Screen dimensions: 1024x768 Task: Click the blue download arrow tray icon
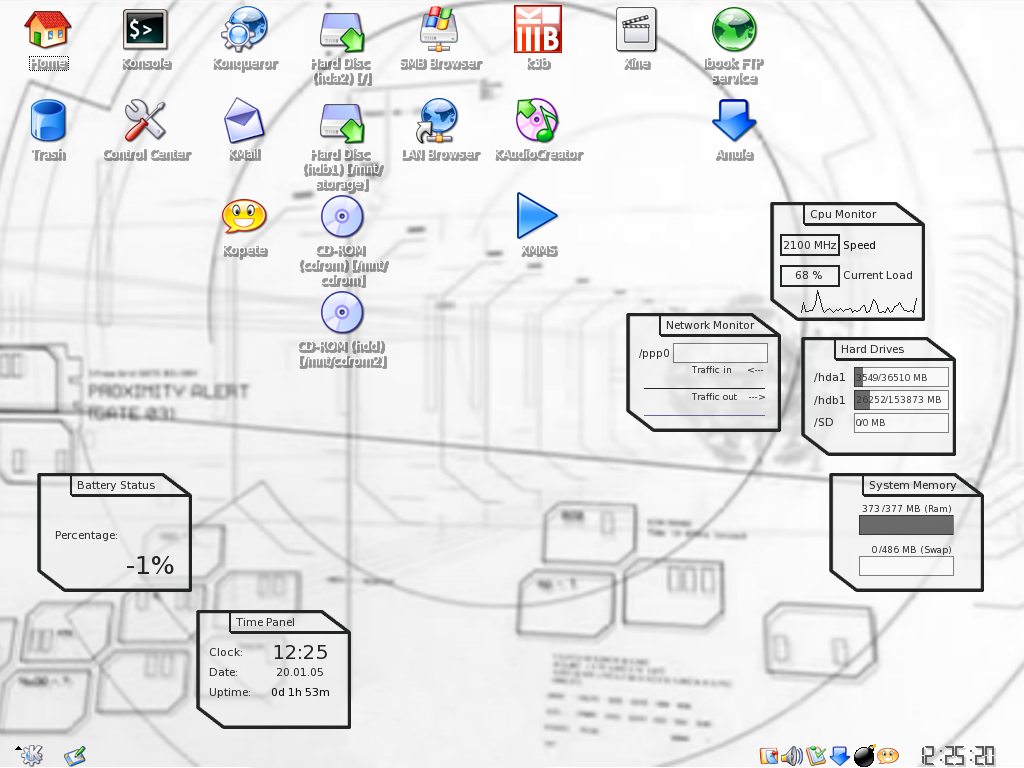[x=840, y=756]
